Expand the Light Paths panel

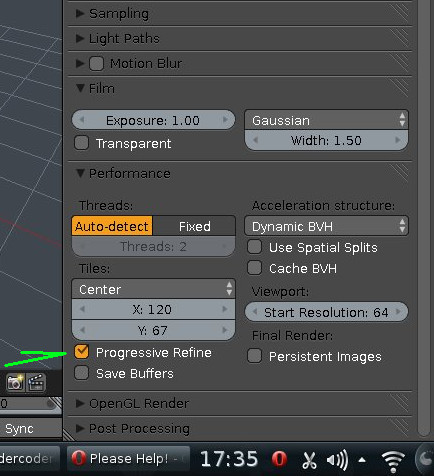click(x=80, y=38)
